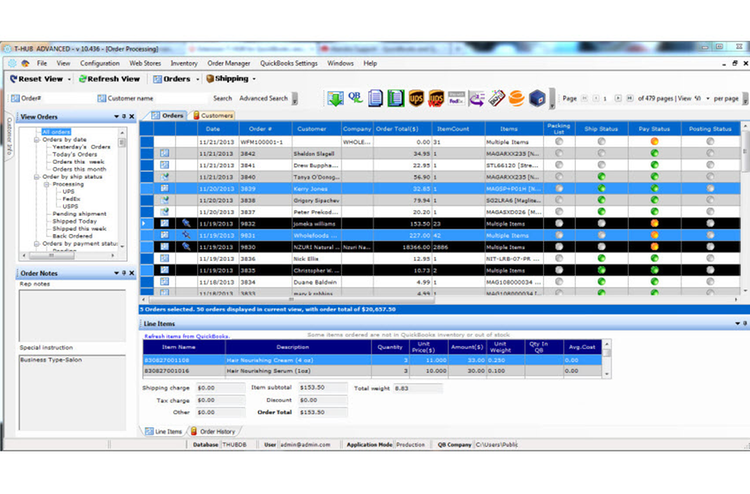
Task: Select Today's Orders in the tree
Action: [x=75, y=154]
